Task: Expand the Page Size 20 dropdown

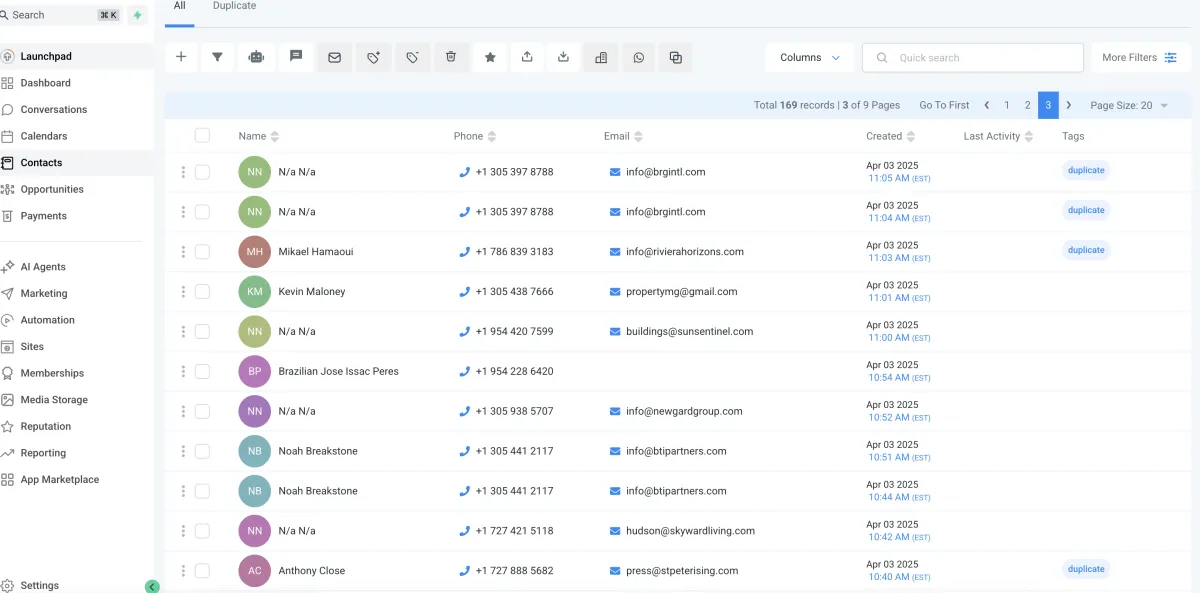Action: 1128,105
